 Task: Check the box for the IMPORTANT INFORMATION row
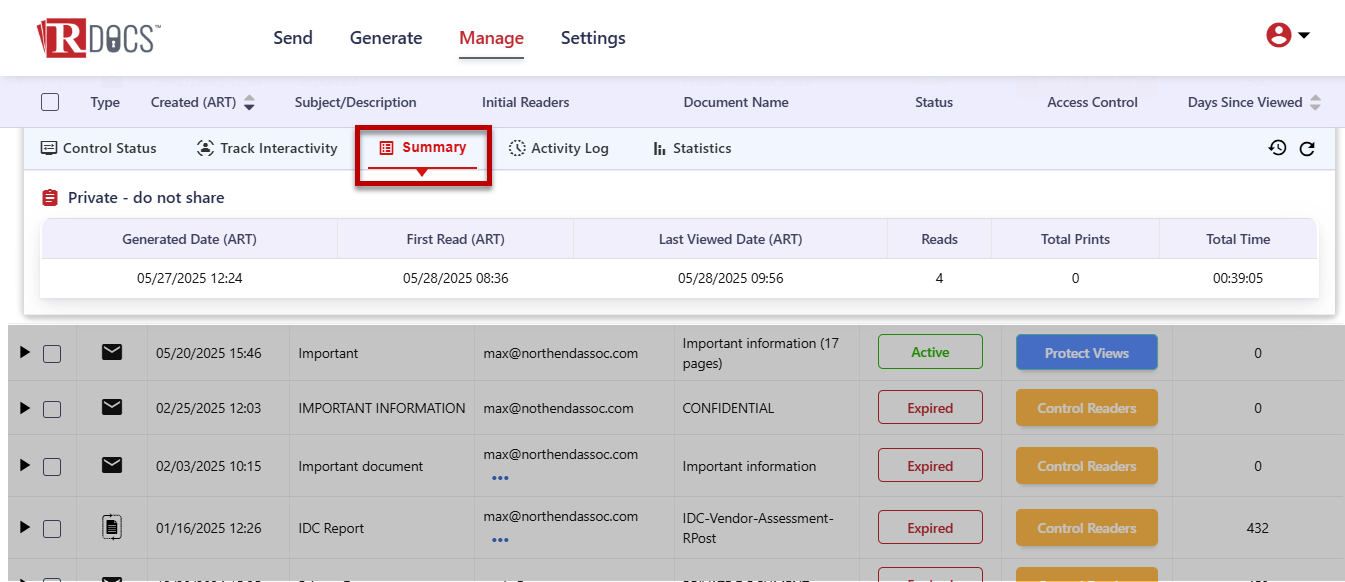point(52,409)
